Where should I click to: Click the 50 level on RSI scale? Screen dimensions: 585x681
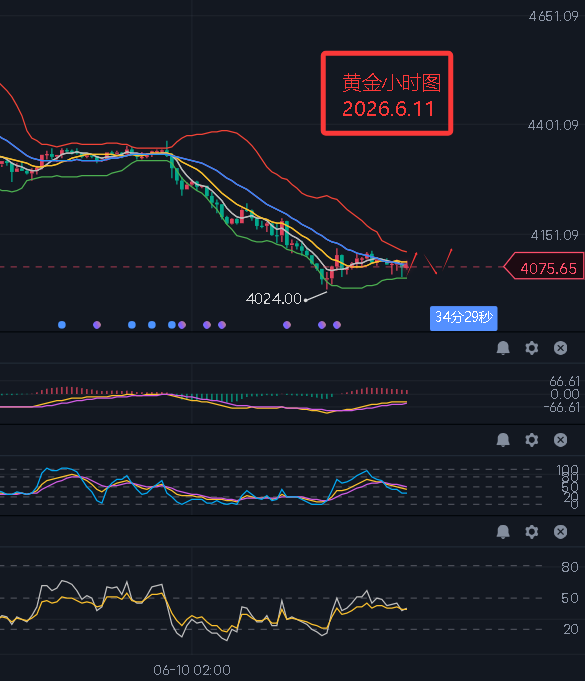[x=569, y=598]
